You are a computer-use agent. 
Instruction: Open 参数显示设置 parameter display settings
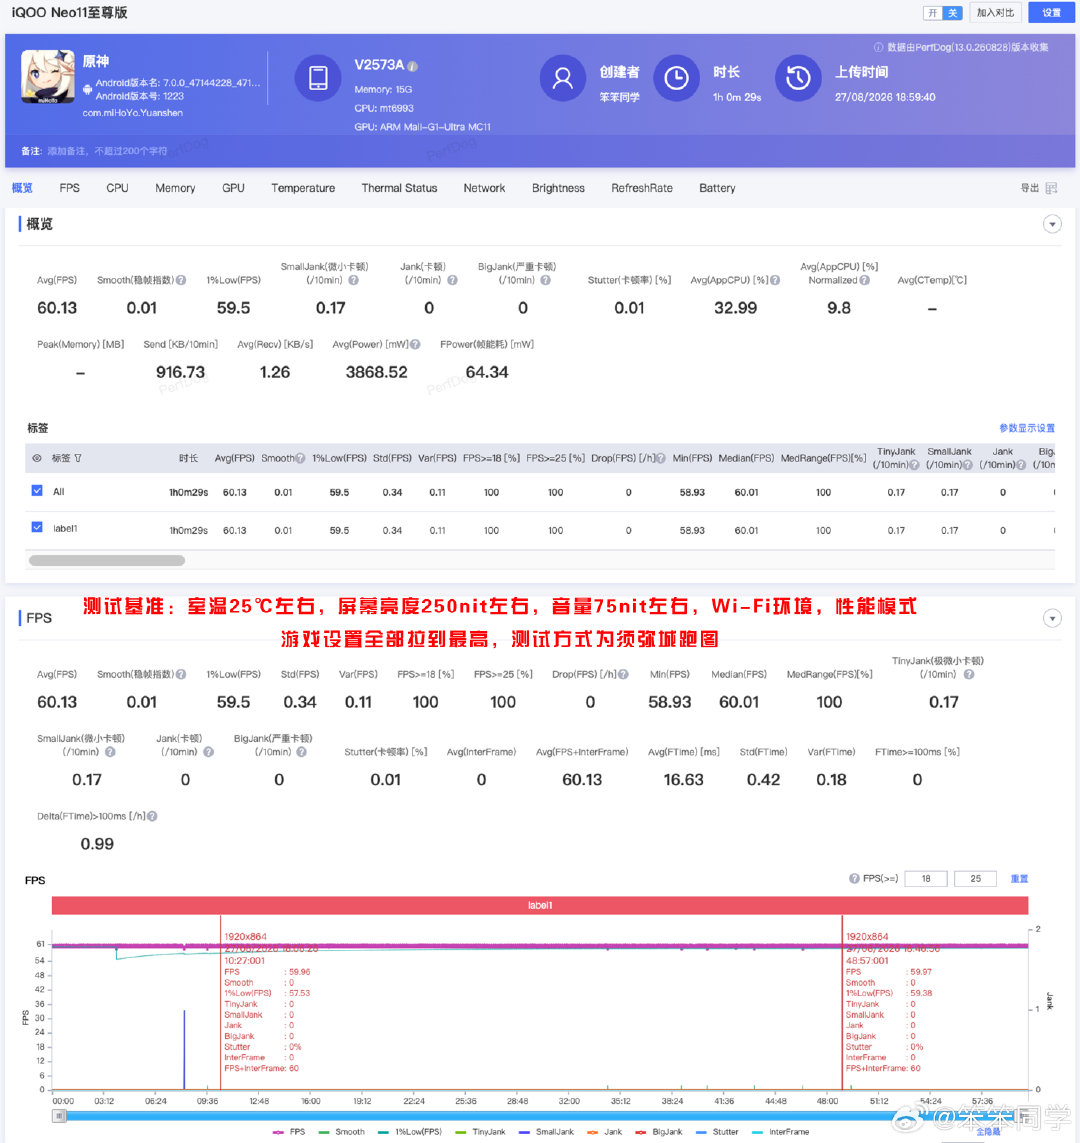1027,428
